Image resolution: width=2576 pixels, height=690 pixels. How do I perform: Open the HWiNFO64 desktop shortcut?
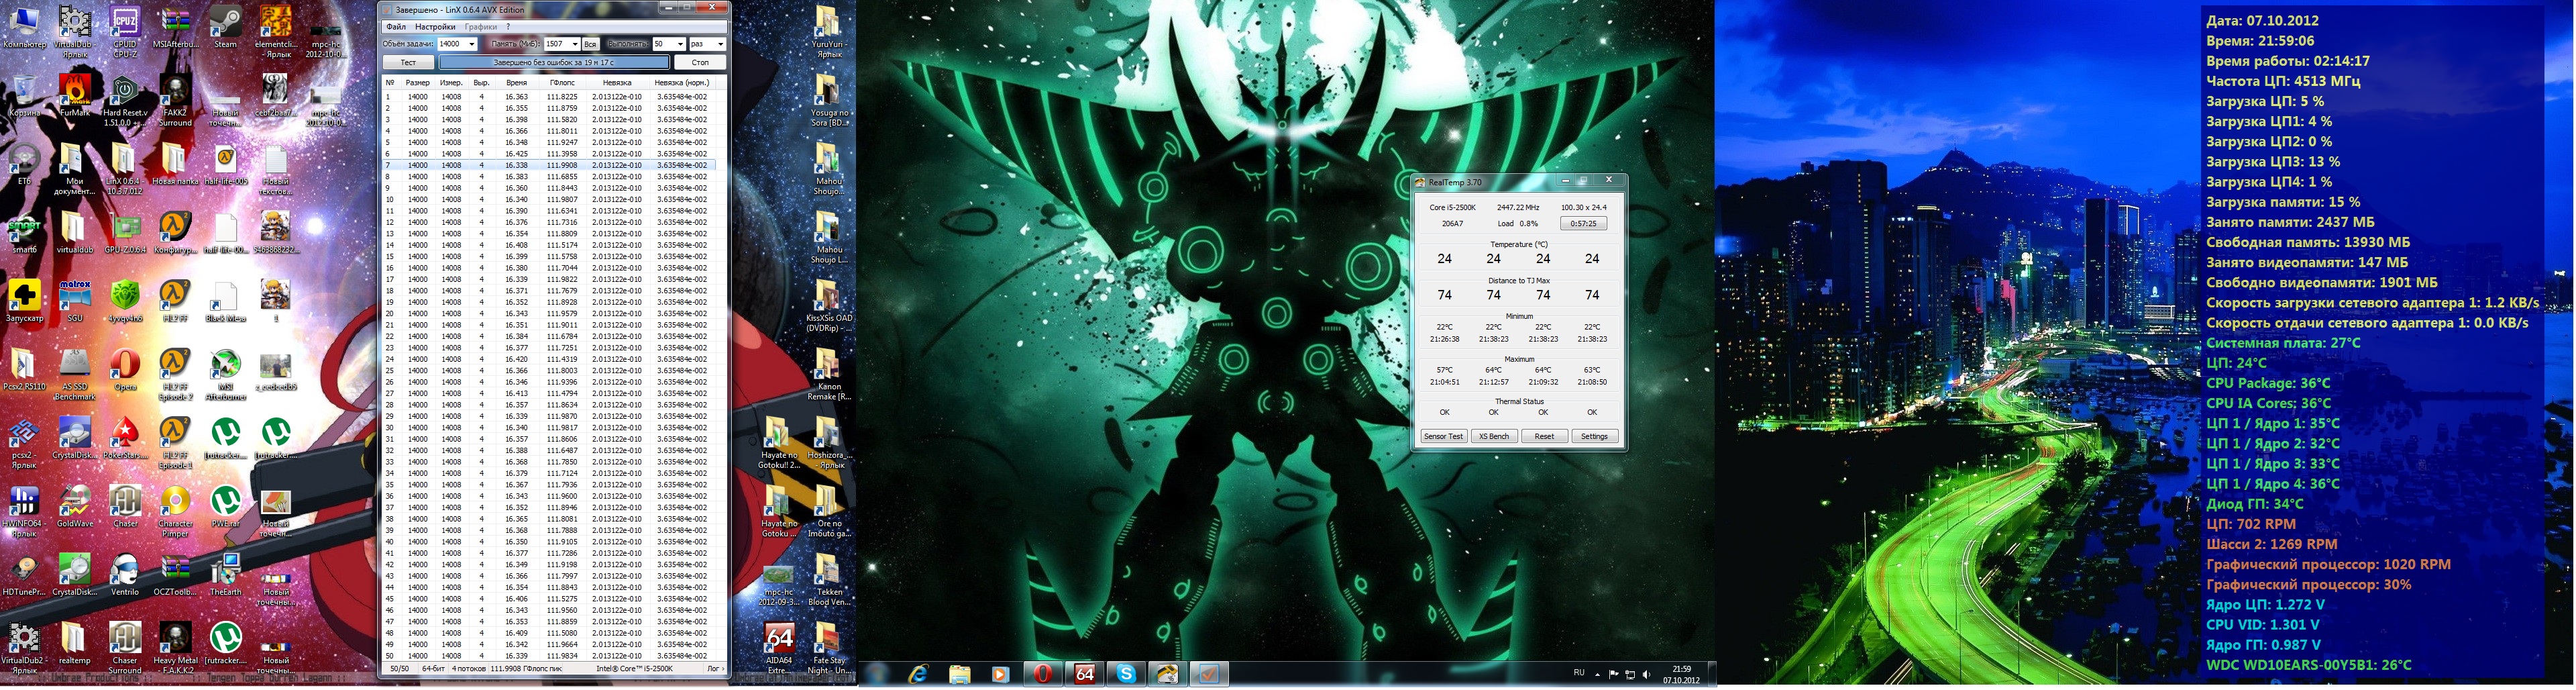[x=24, y=512]
